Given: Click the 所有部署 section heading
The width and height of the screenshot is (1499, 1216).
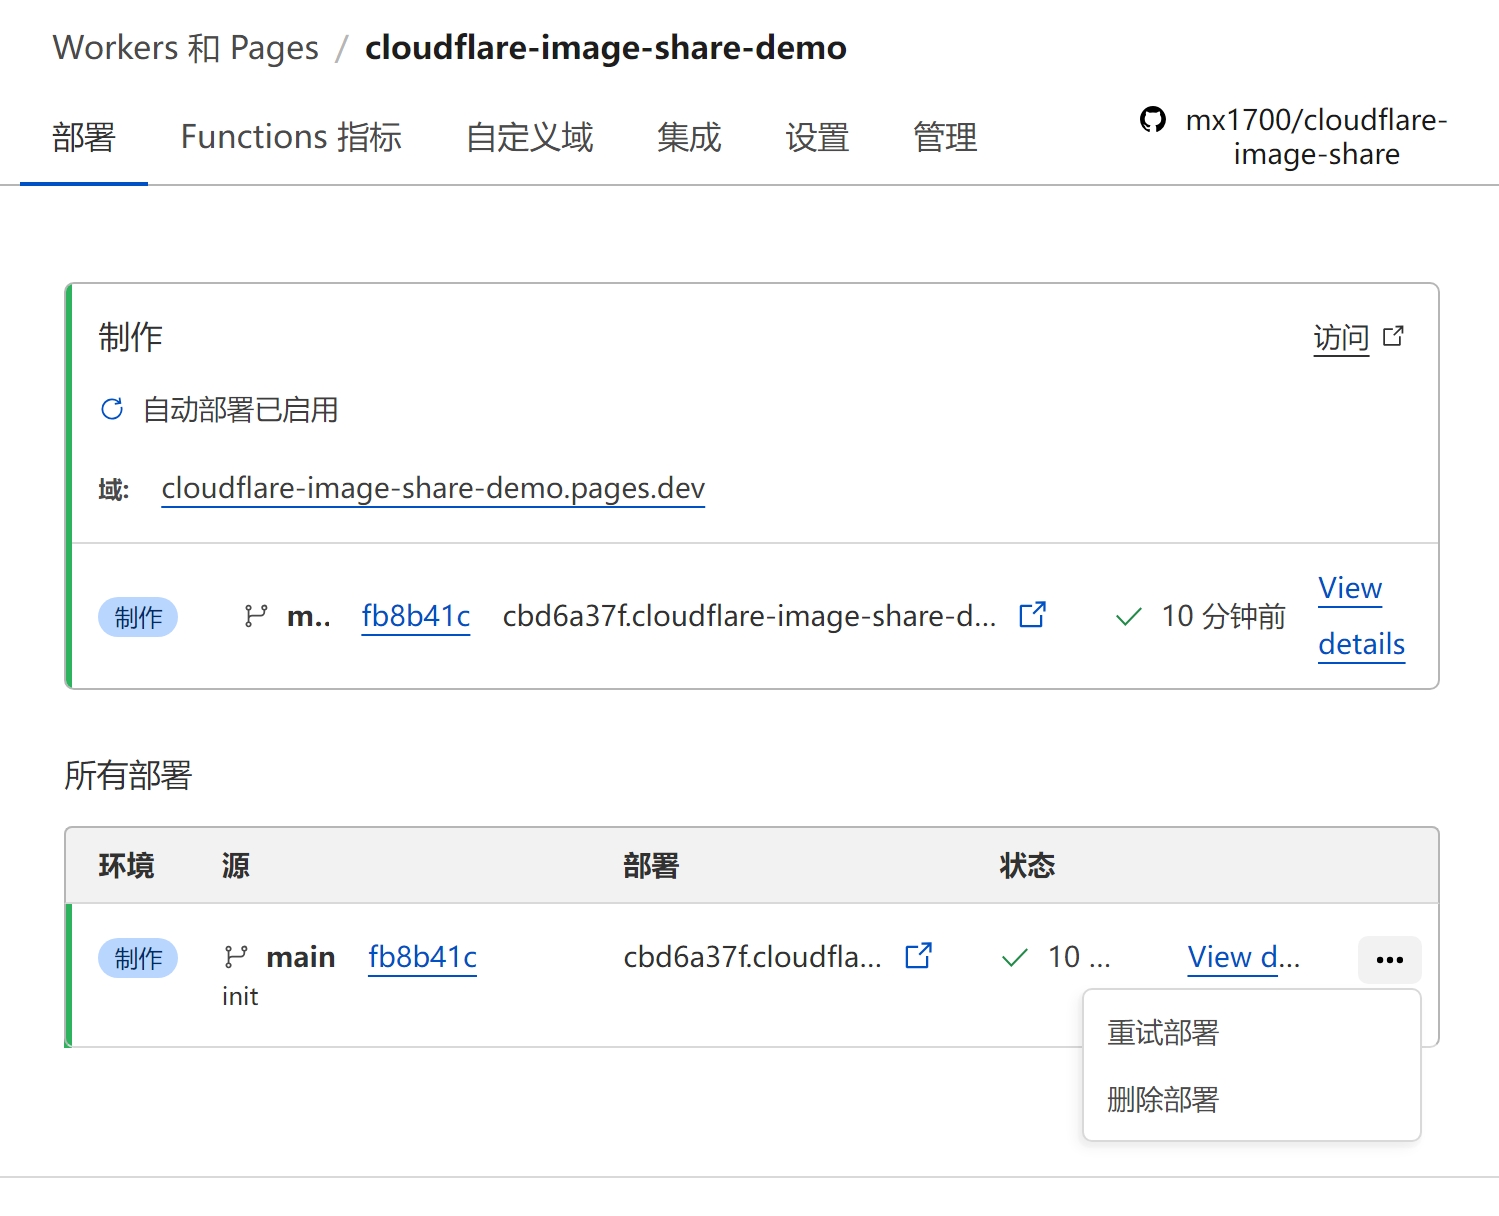Looking at the screenshot, I should (x=128, y=775).
